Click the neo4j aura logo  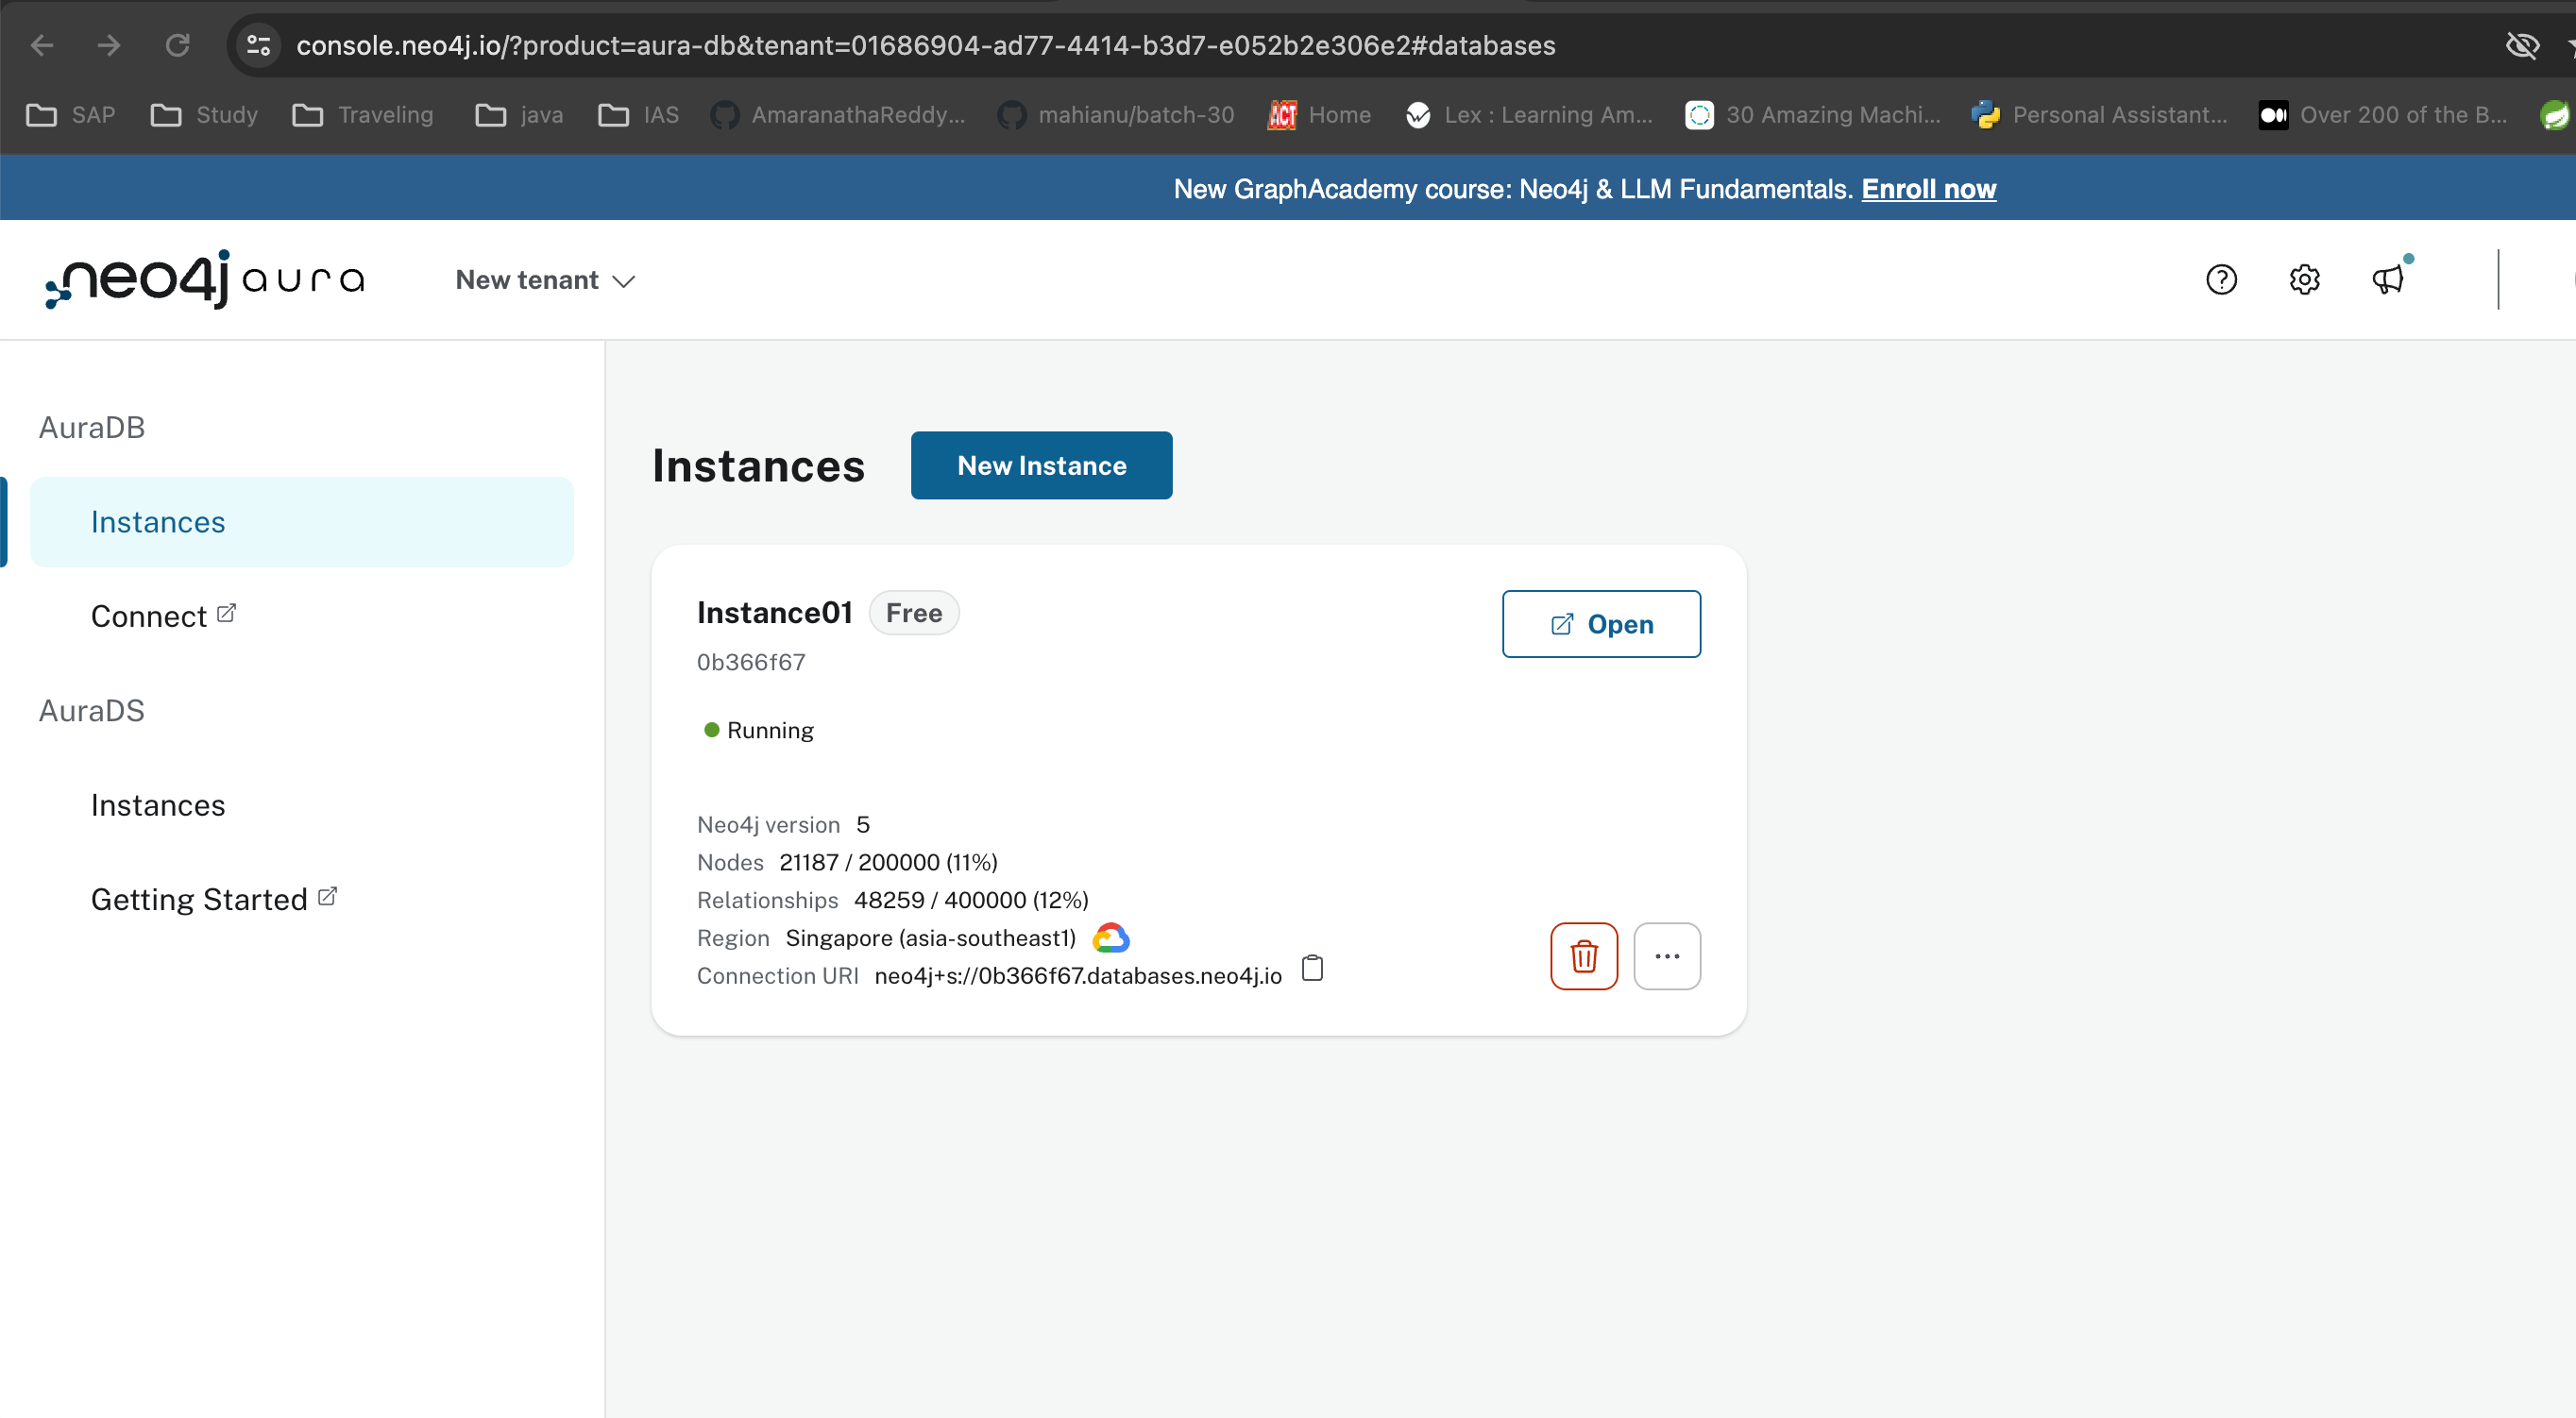tap(205, 279)
